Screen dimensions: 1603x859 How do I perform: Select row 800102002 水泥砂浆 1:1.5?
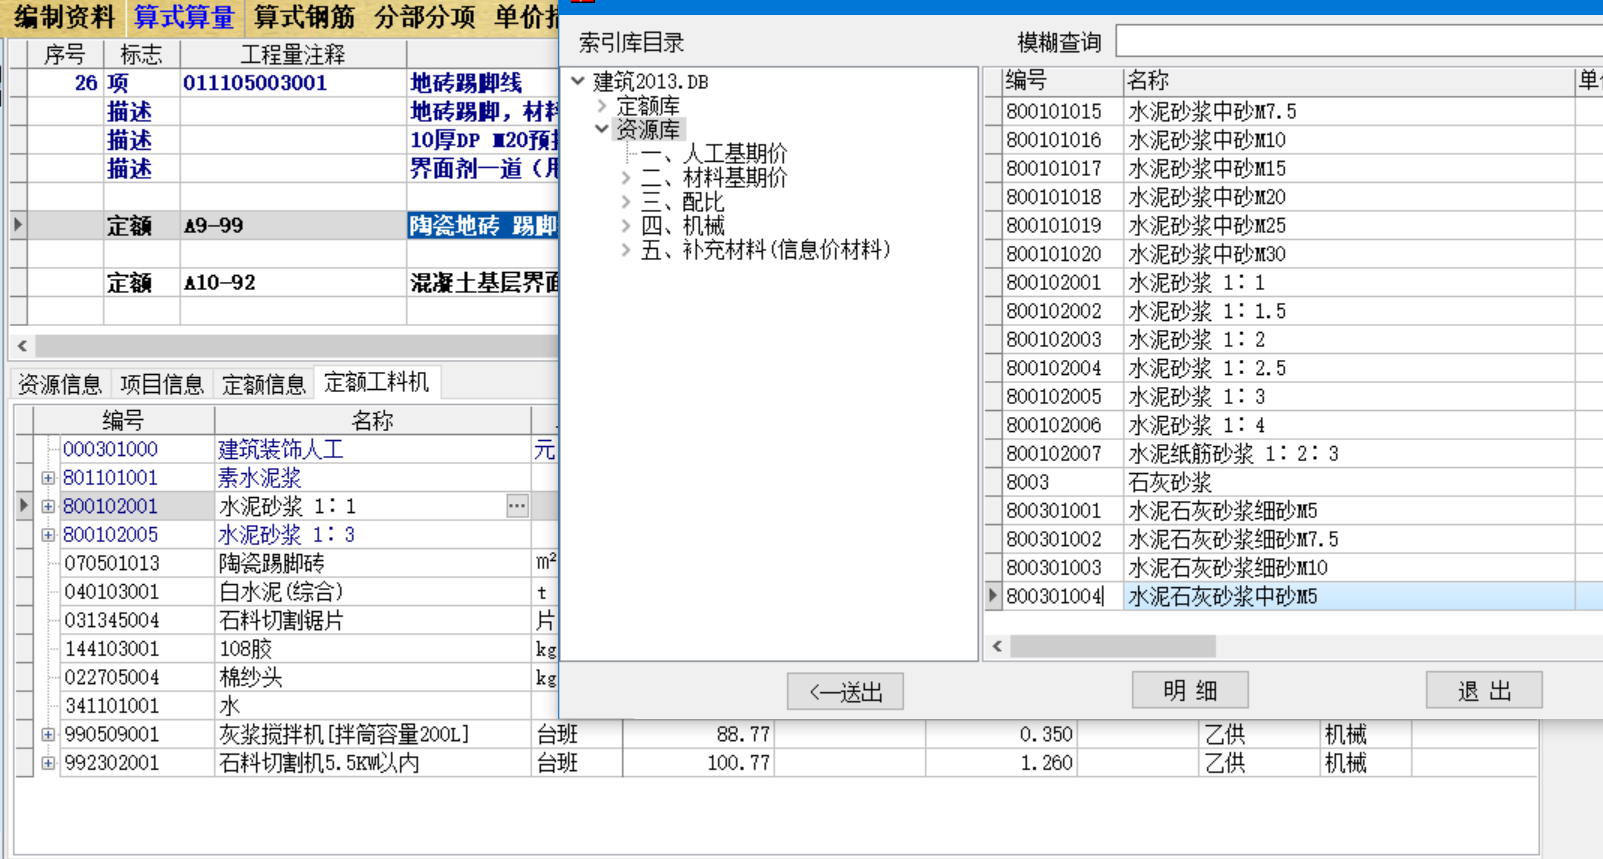(1293, 311)
